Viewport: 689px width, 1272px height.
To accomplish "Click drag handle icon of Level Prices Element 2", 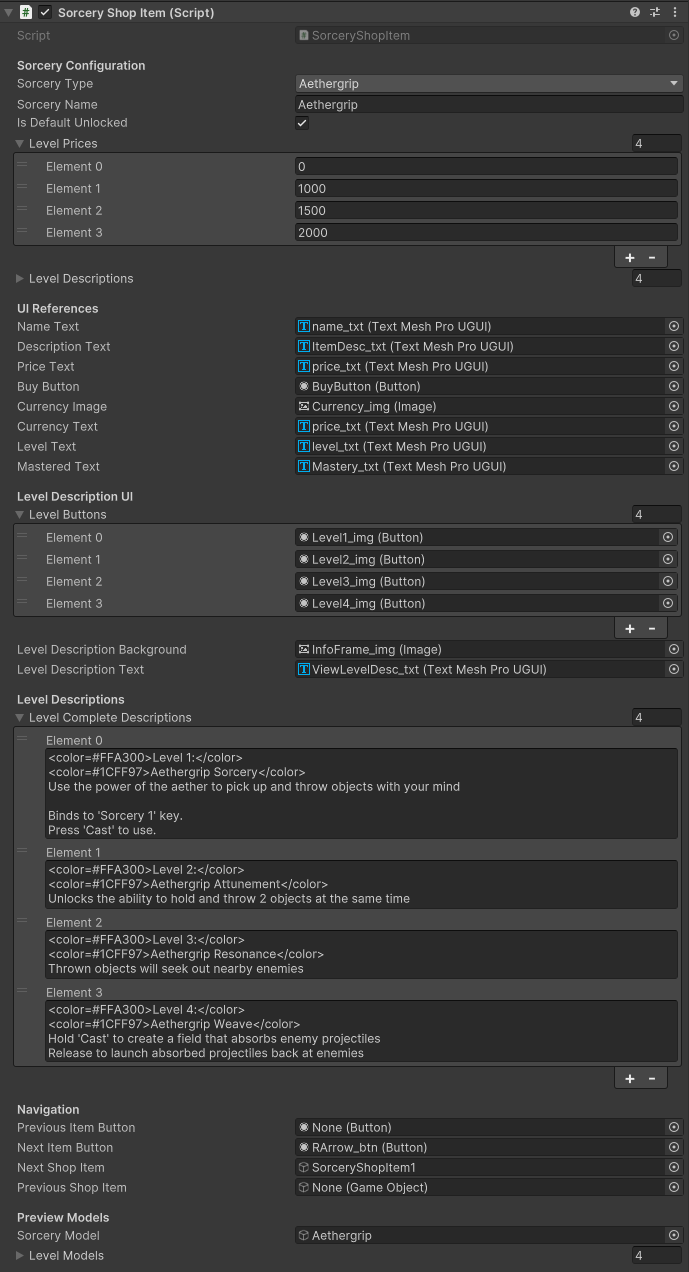I will point(22,210).
